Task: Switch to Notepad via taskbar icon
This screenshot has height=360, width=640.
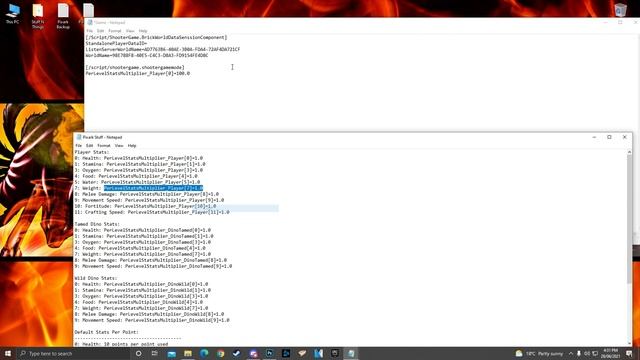Action: tap(351, 353)
